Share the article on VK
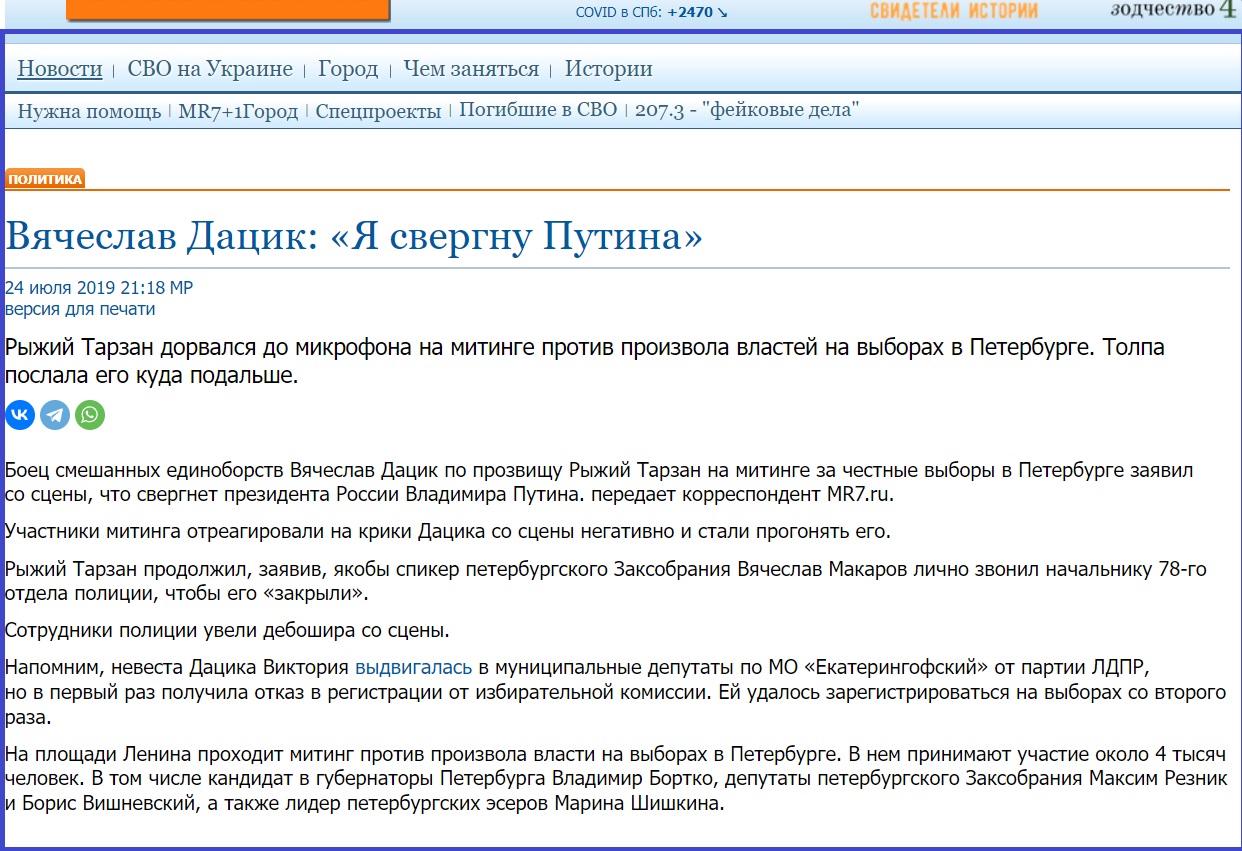 (x=20, y=415)
